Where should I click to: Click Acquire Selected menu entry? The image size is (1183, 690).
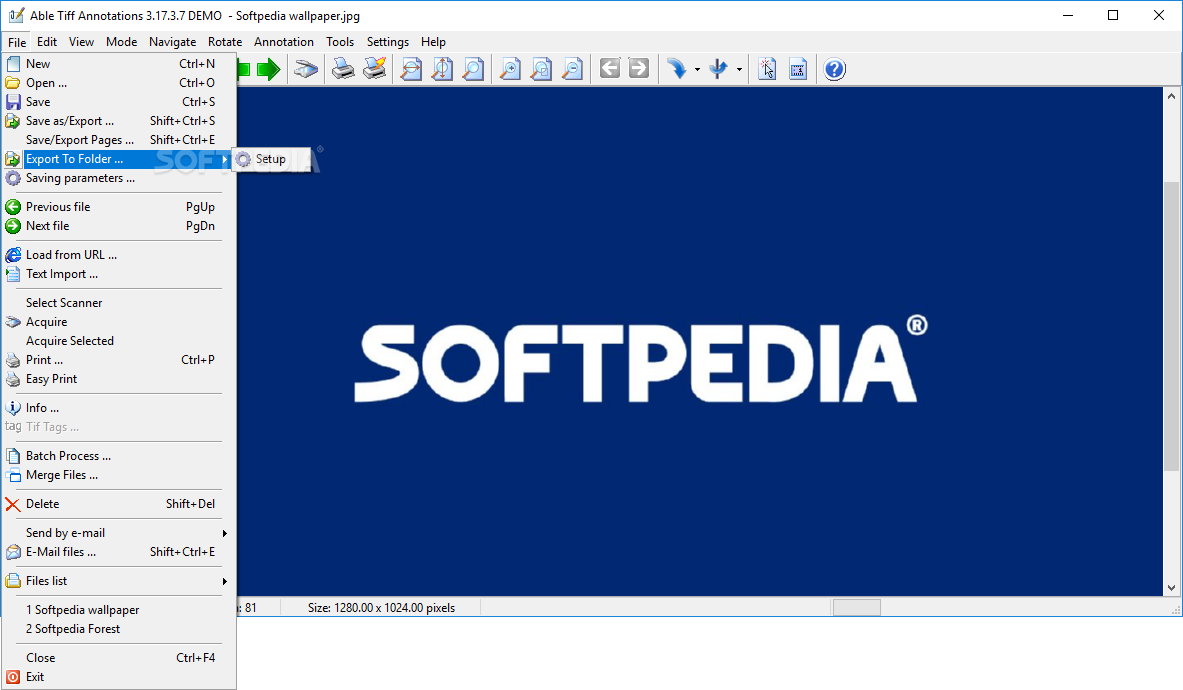[x=119, y=341]
